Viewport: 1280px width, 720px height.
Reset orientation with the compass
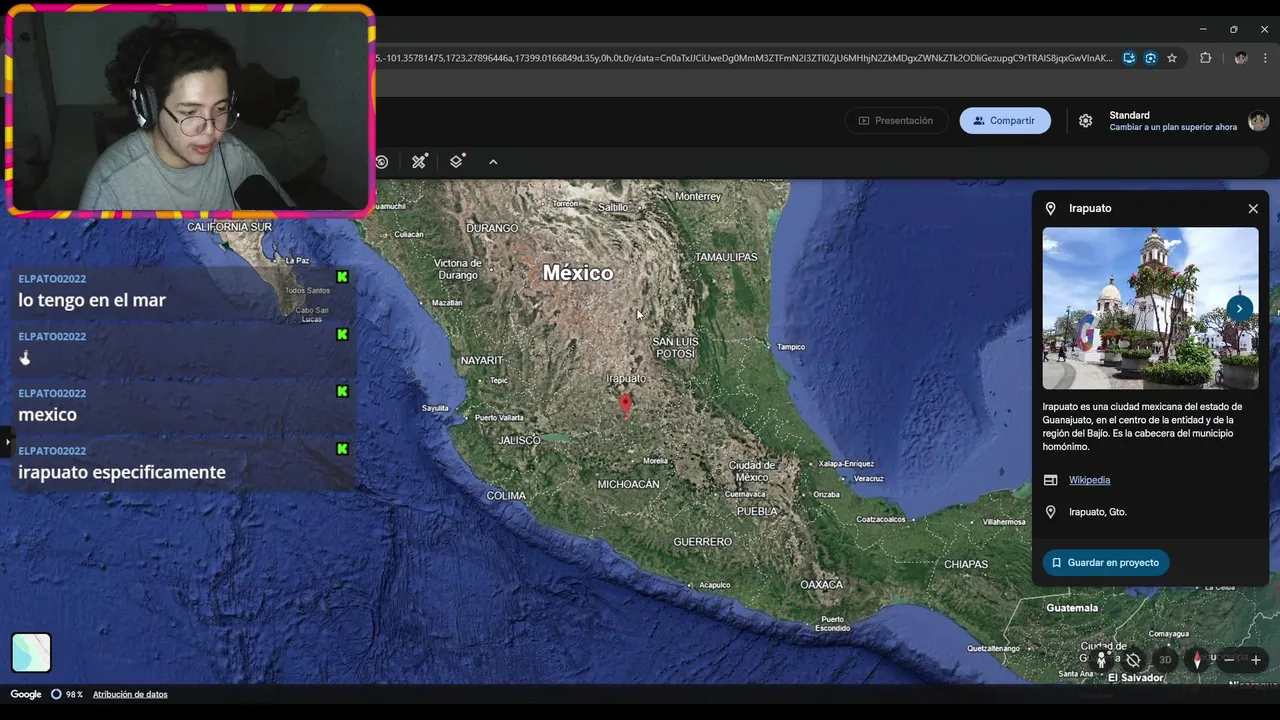pyautogui.click(x=1197, y=660)
